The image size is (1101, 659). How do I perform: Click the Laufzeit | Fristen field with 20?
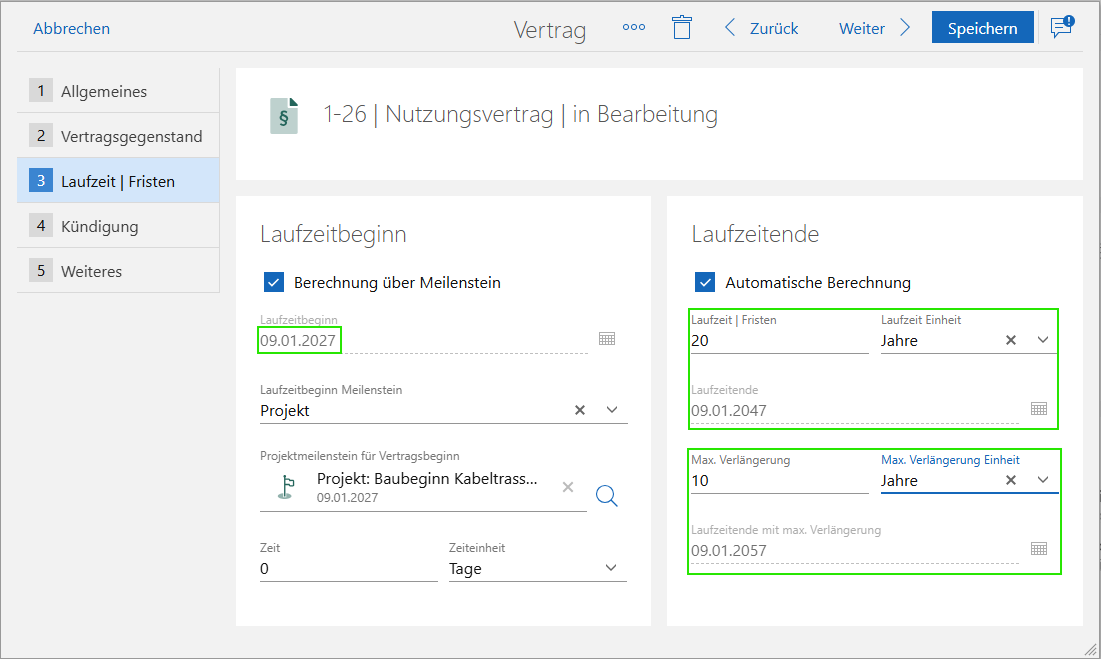779,341
